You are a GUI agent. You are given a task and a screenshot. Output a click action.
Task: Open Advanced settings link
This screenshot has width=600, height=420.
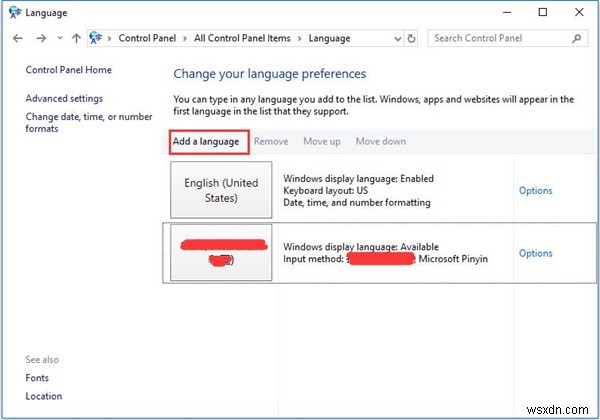click(x=64, y=98)
